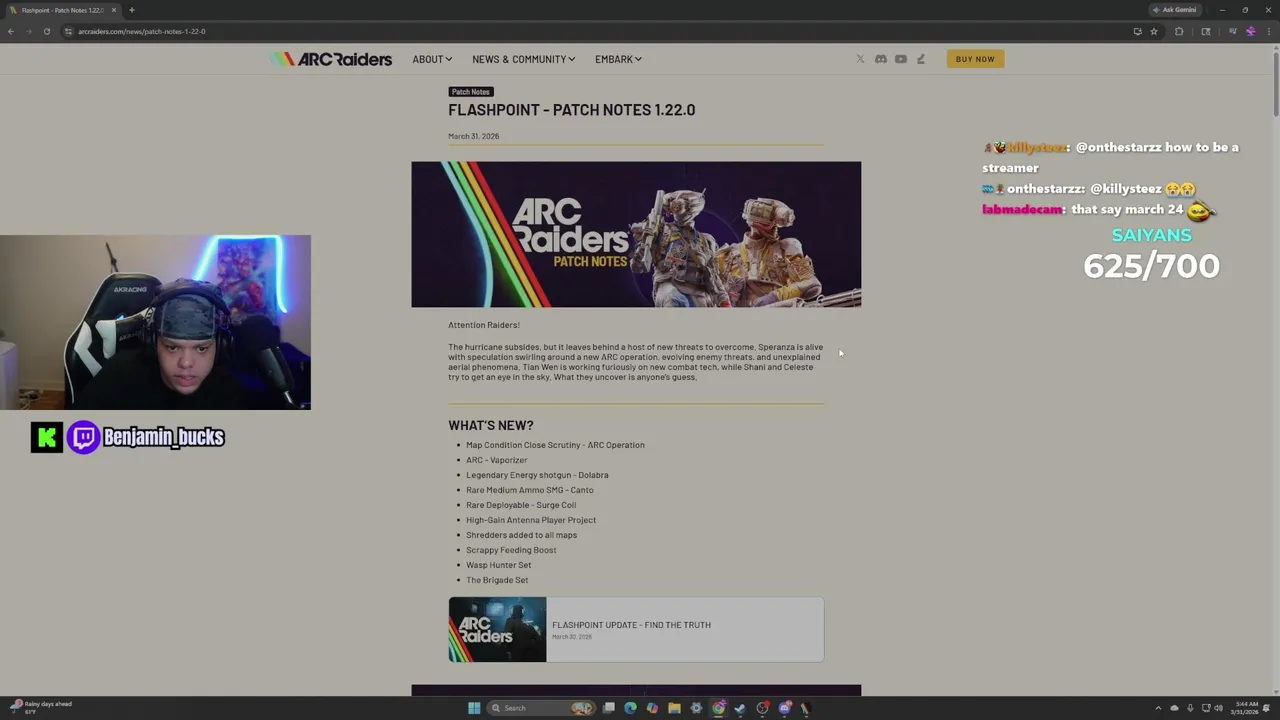
Task: Open the taskbar clock and date
Action: click(1246, 708)
